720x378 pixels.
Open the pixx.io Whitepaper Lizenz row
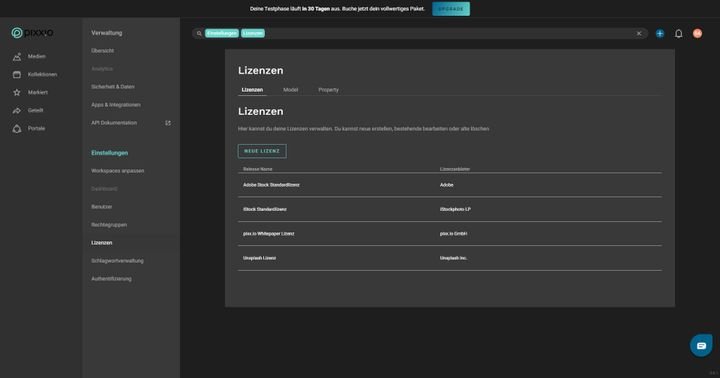[450, 234]
